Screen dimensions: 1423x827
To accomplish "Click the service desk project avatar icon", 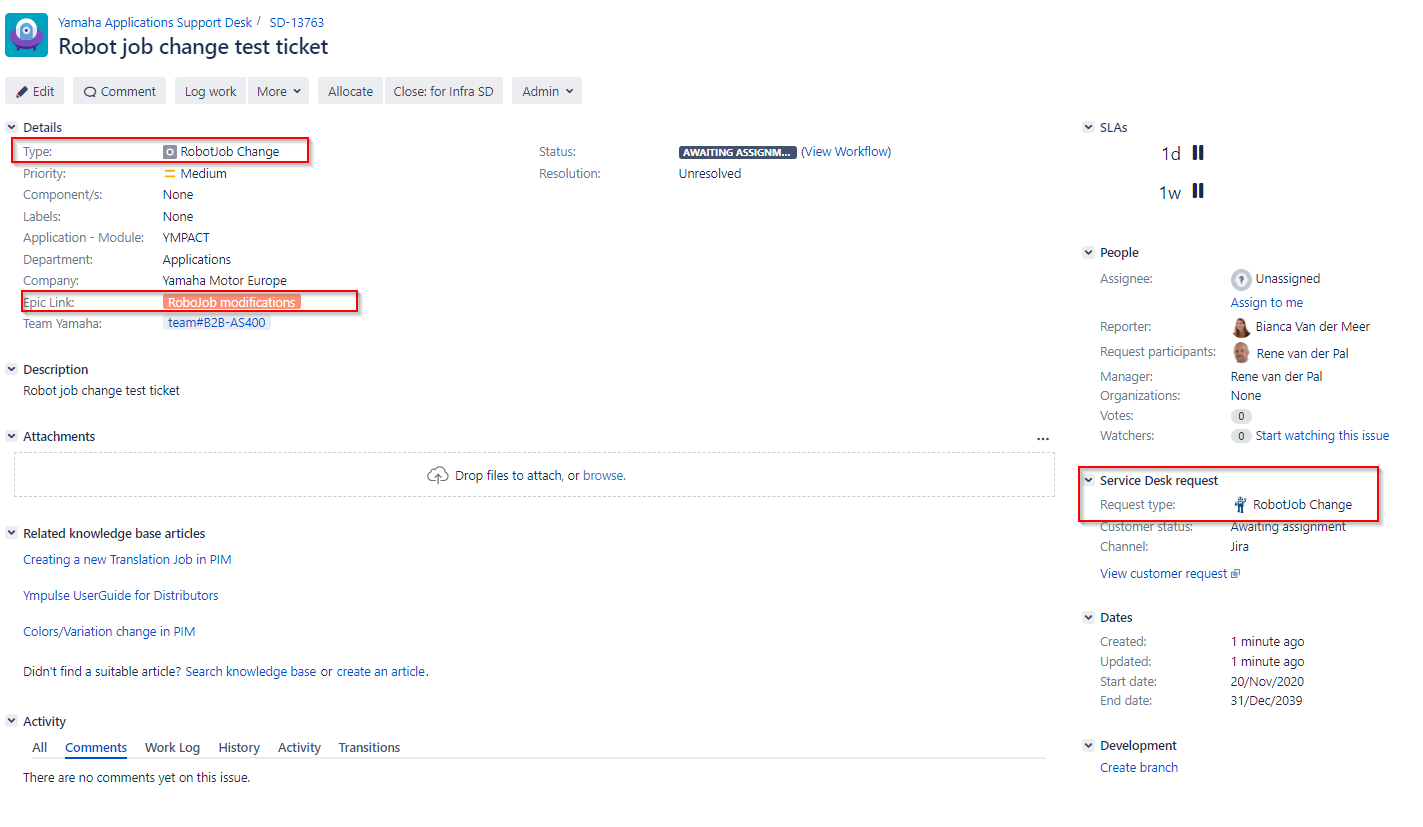I will pos(26,34).
